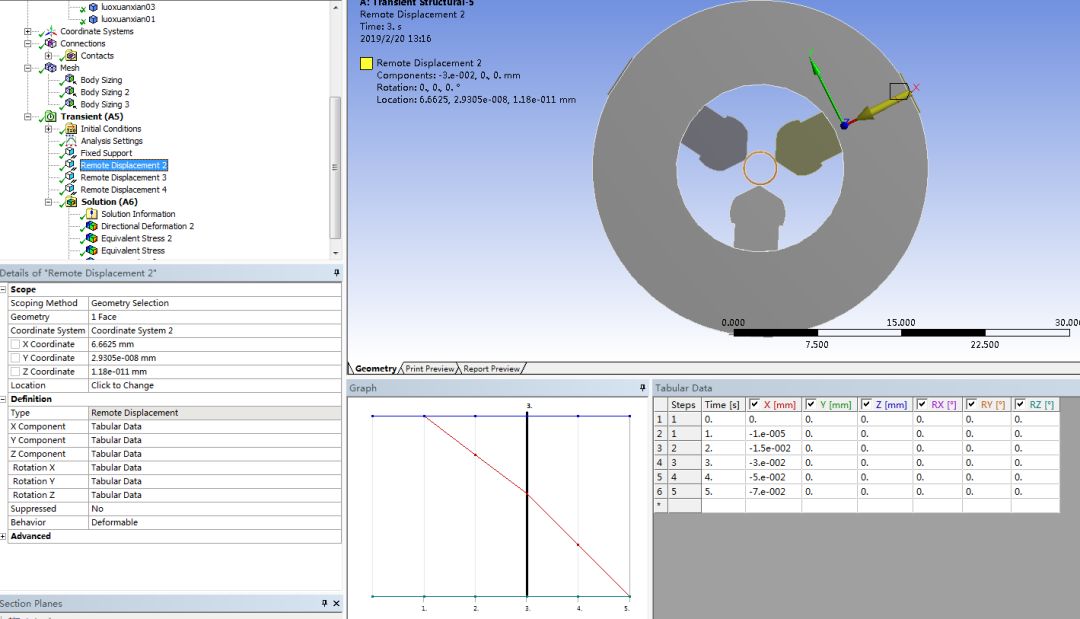Click the outline tree scroll down arrow

pyautogui.click(x=335, y=253)
